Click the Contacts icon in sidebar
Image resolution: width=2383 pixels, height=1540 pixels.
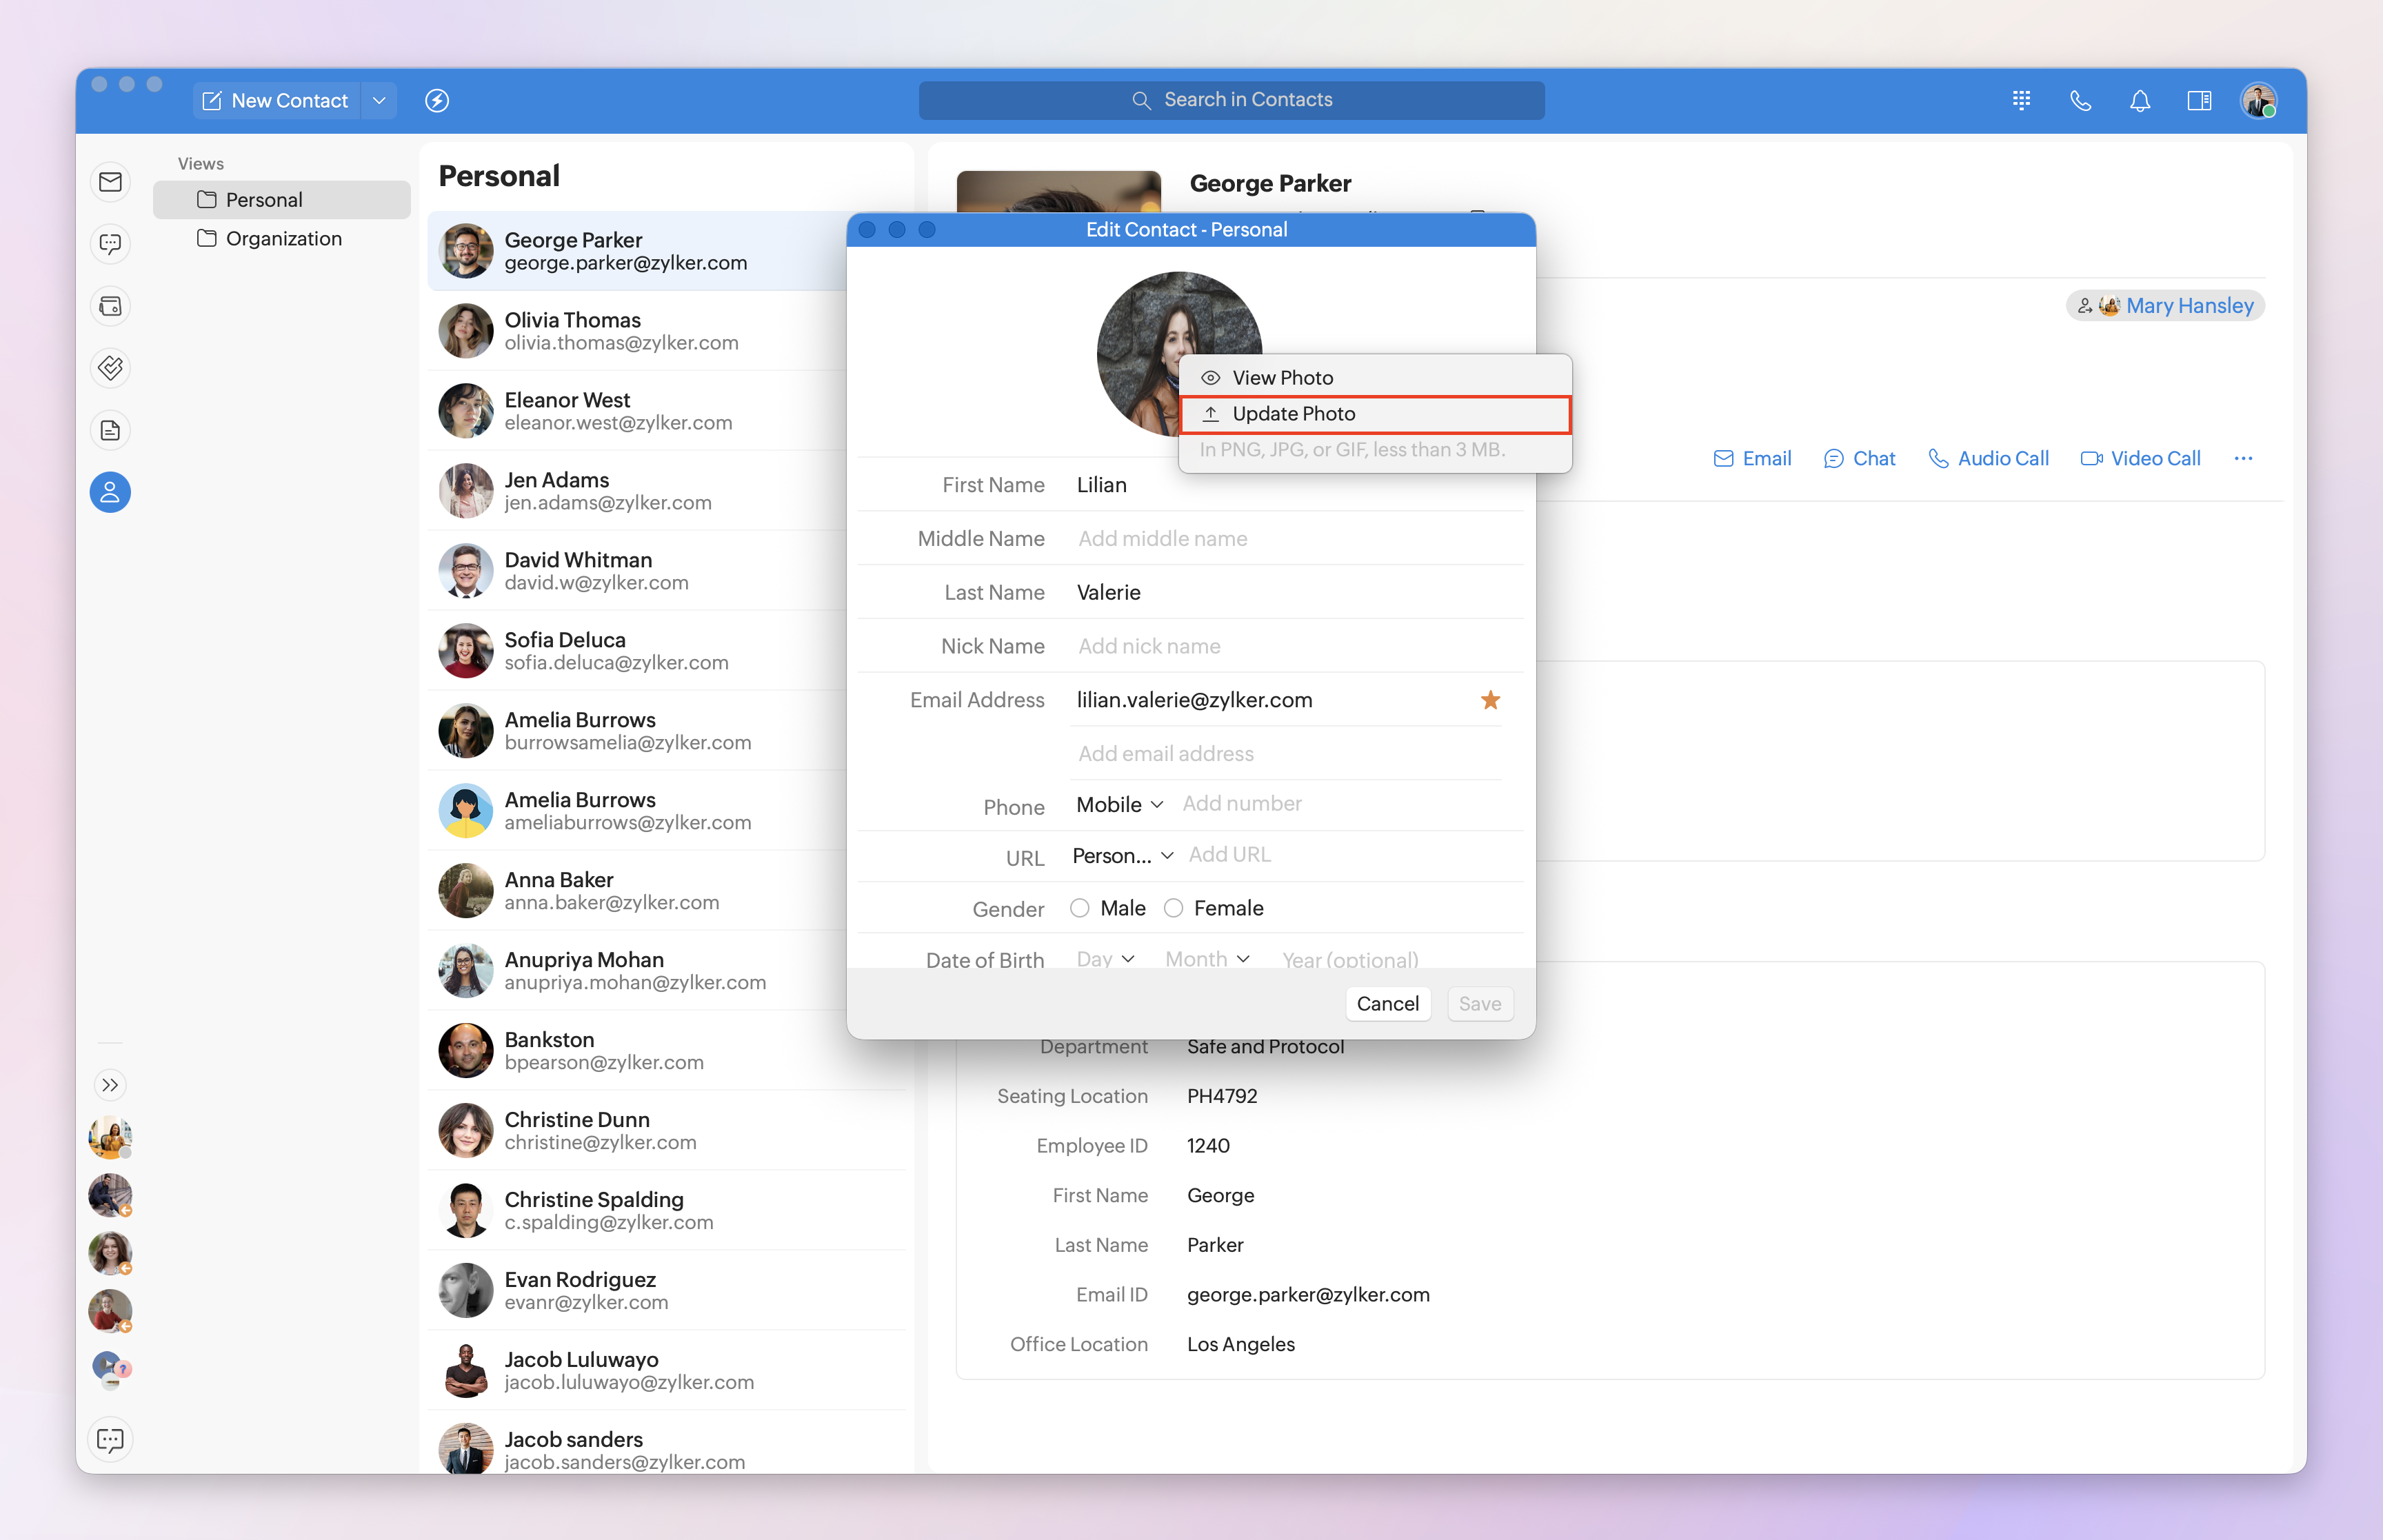pos(110,492)
